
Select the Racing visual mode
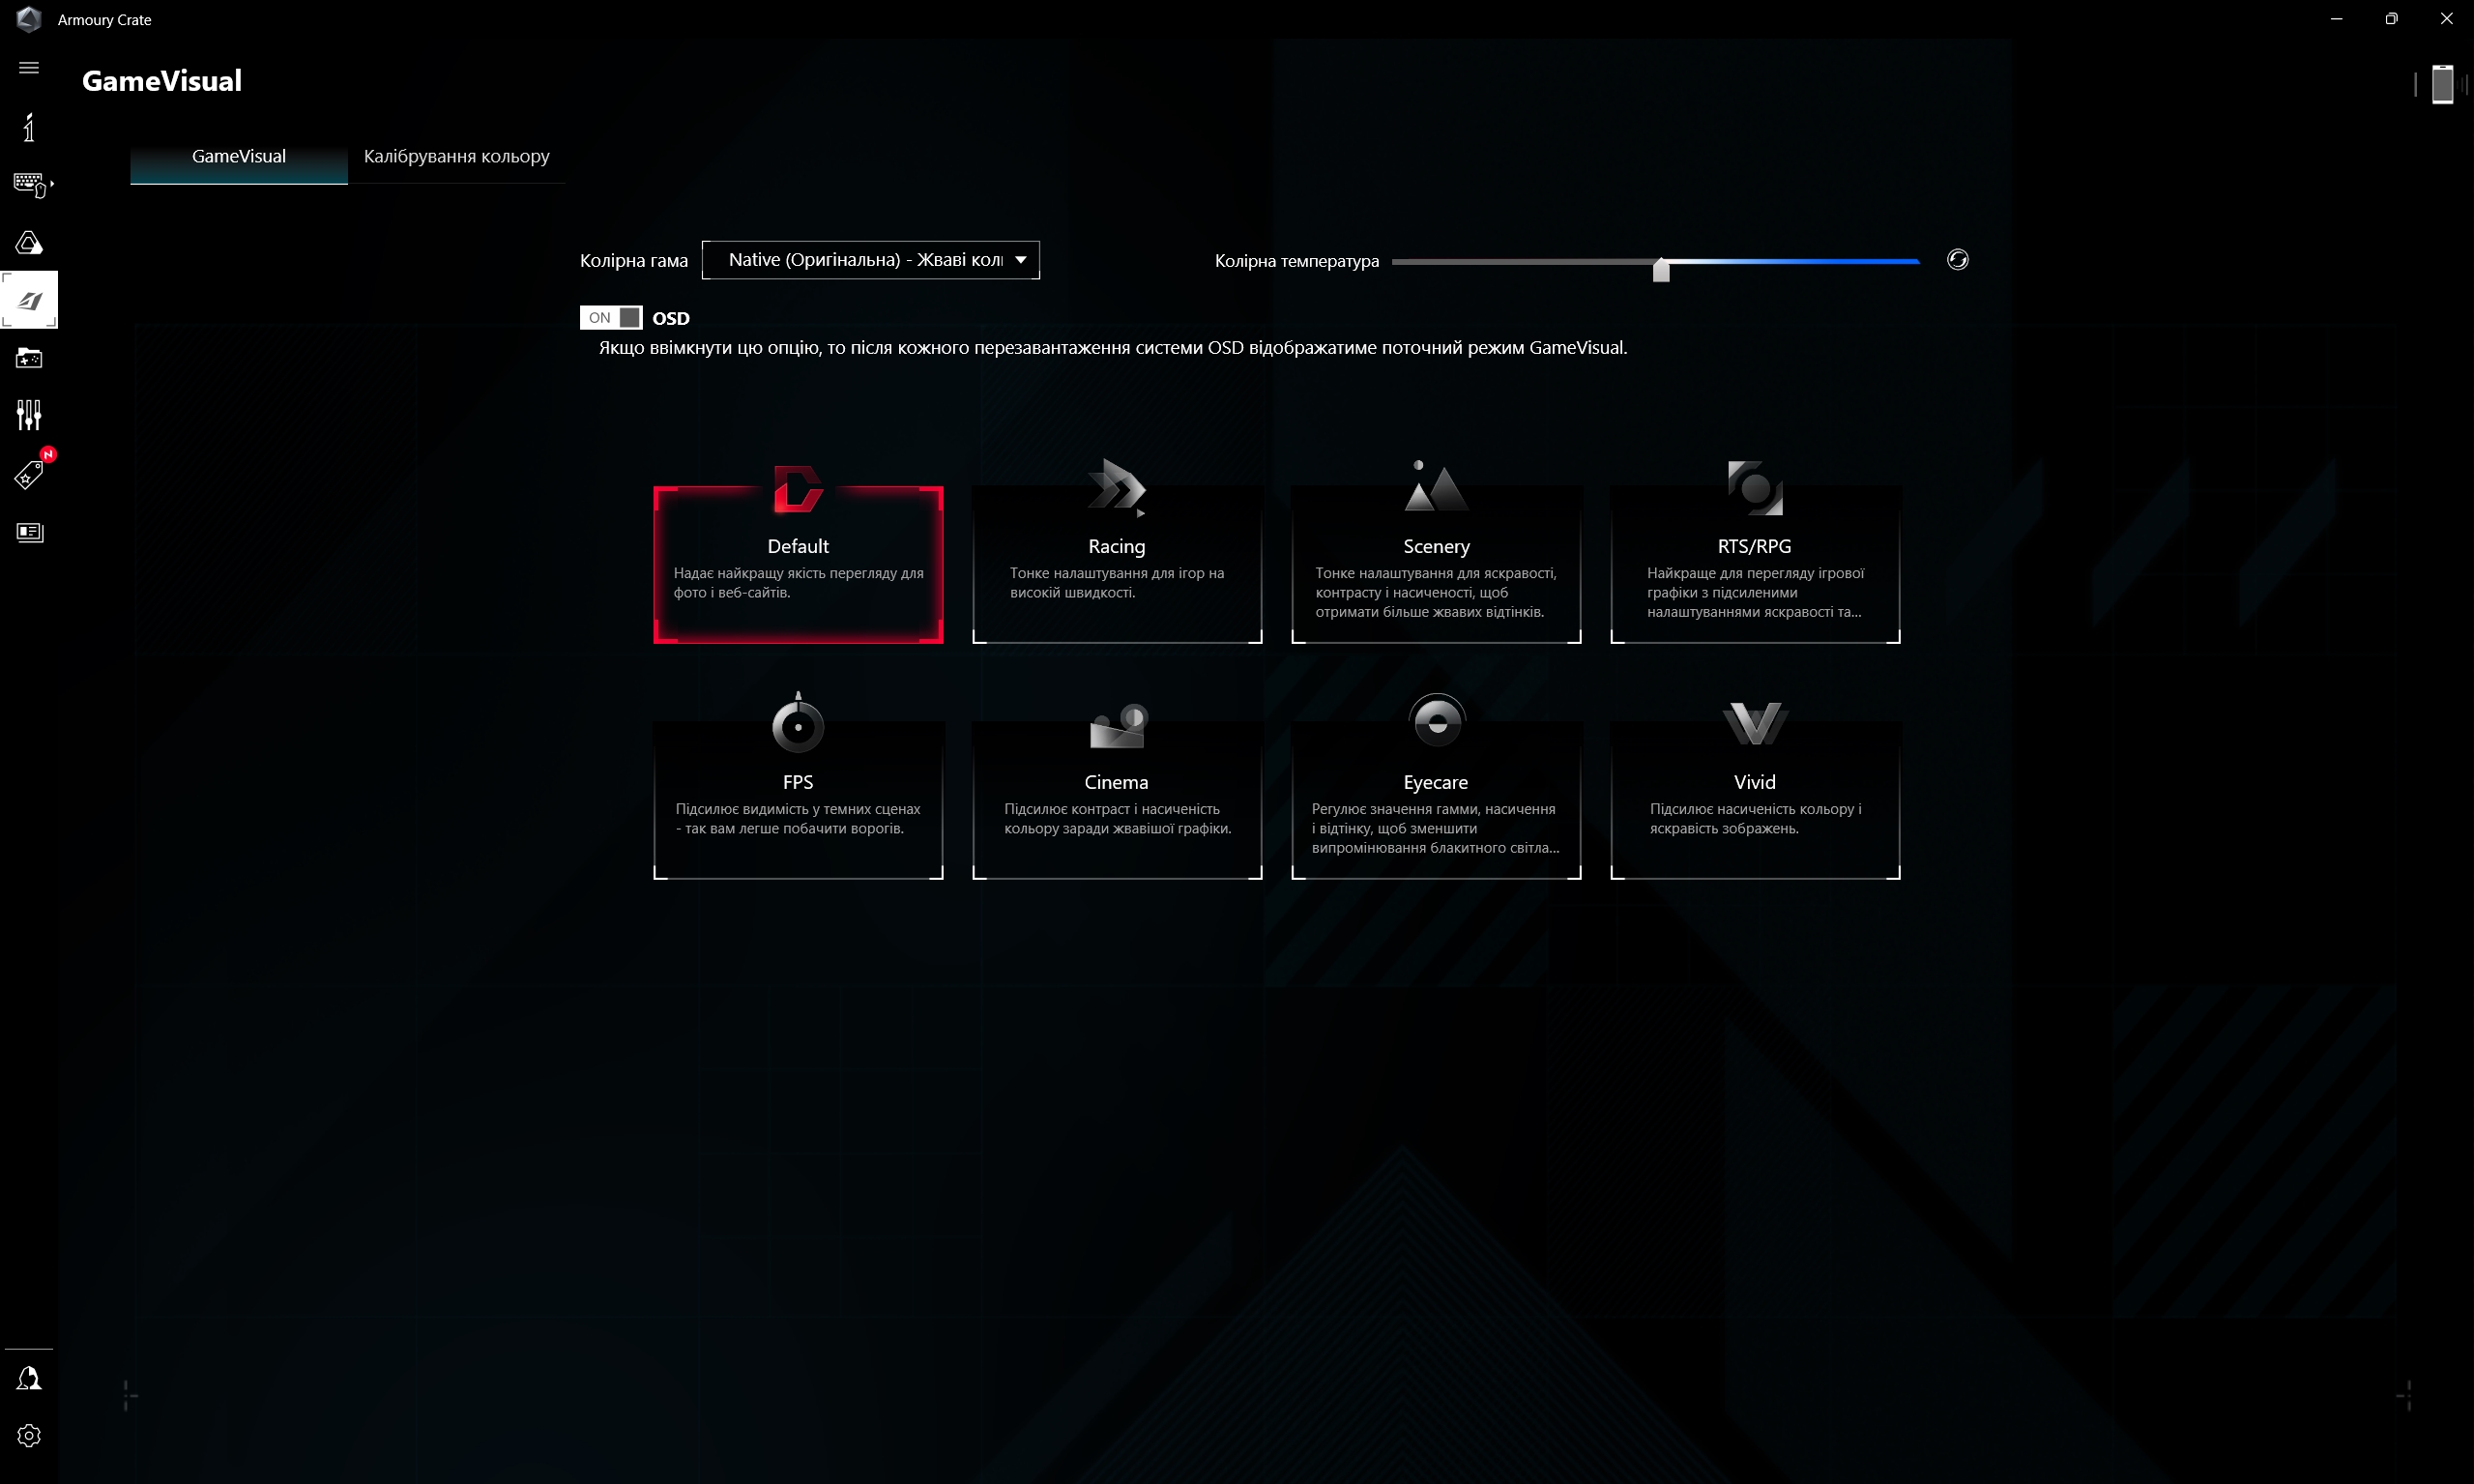1116,565
